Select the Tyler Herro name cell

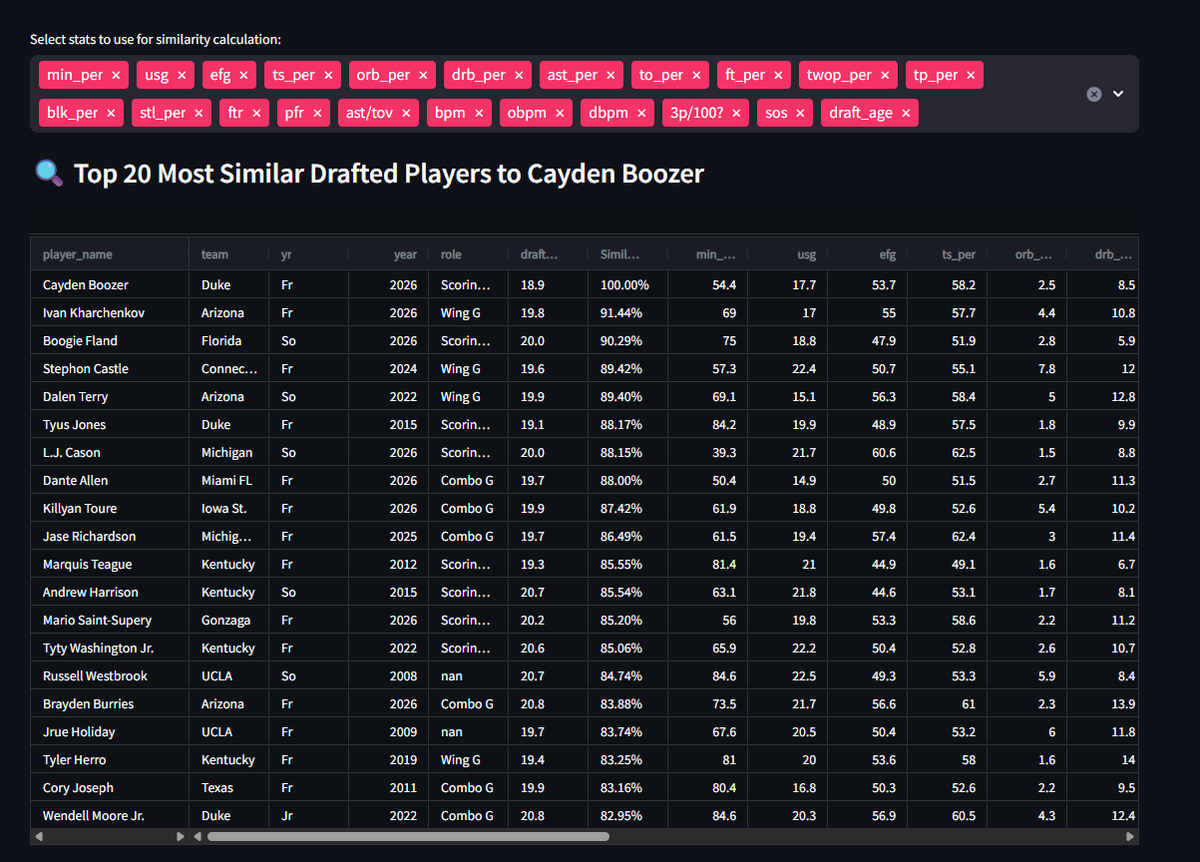pos(109,760)
